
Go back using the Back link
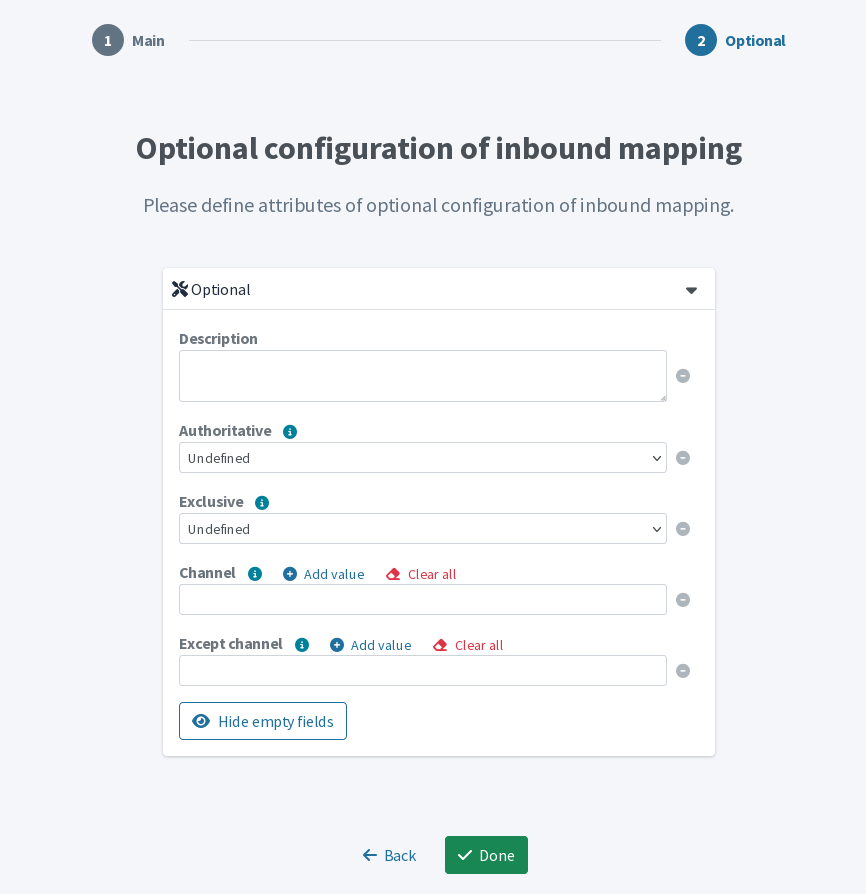389,855
